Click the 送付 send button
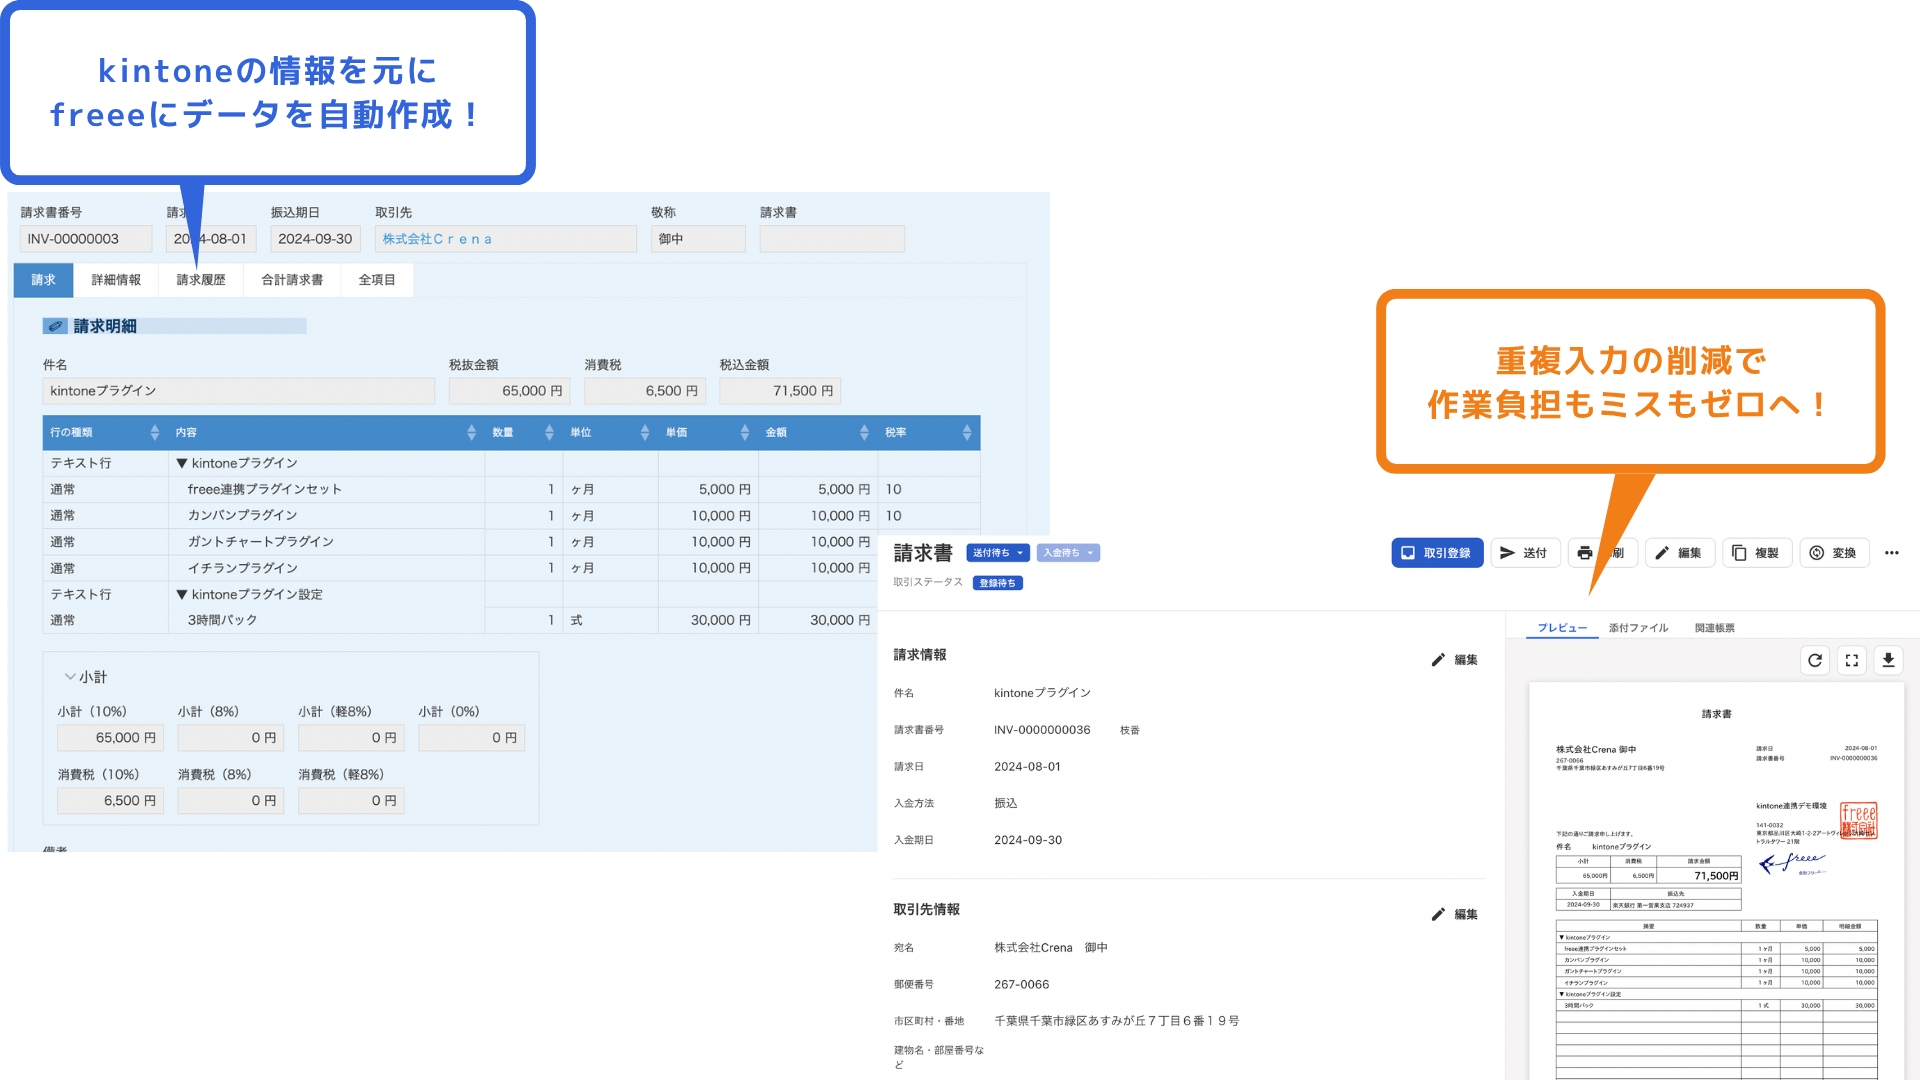This screenshot has height=1080, width=1920. [x=1525, y=553]
